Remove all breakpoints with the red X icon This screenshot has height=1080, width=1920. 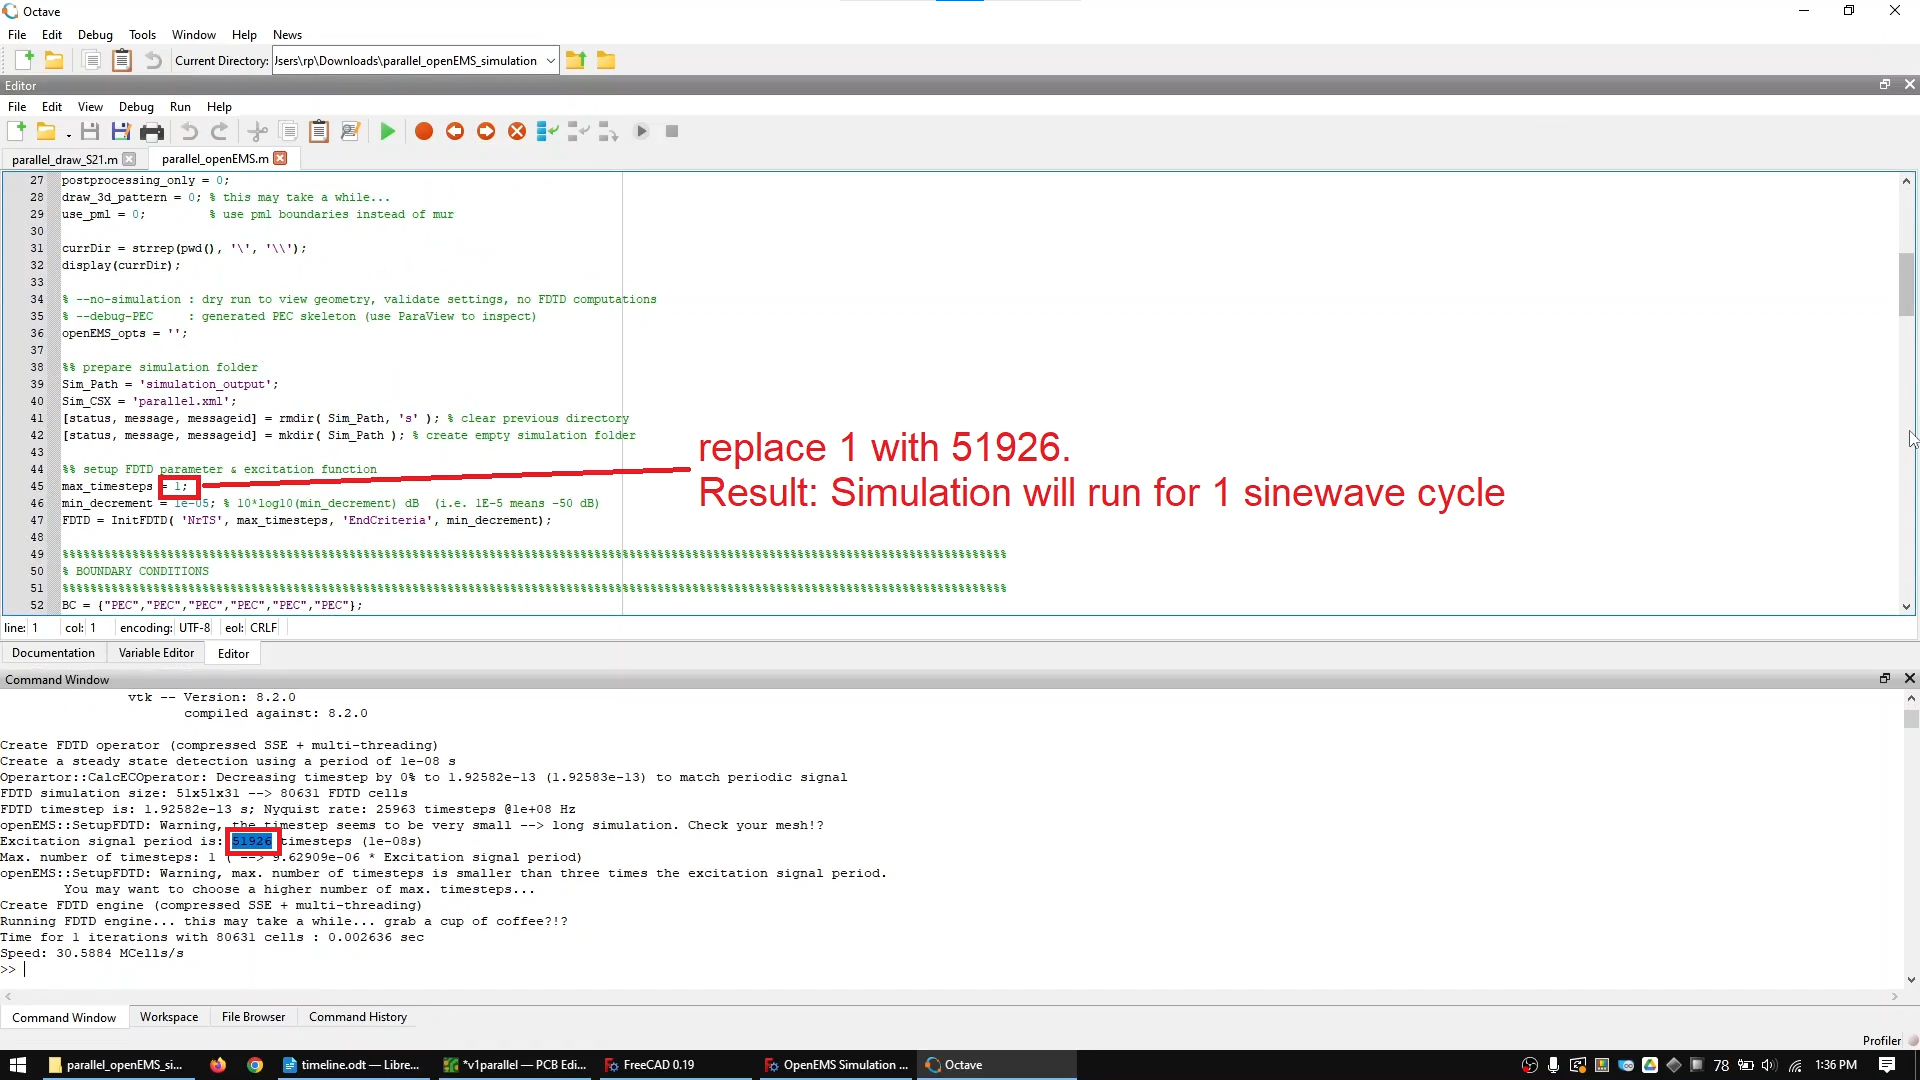click(x=517, y=131)
